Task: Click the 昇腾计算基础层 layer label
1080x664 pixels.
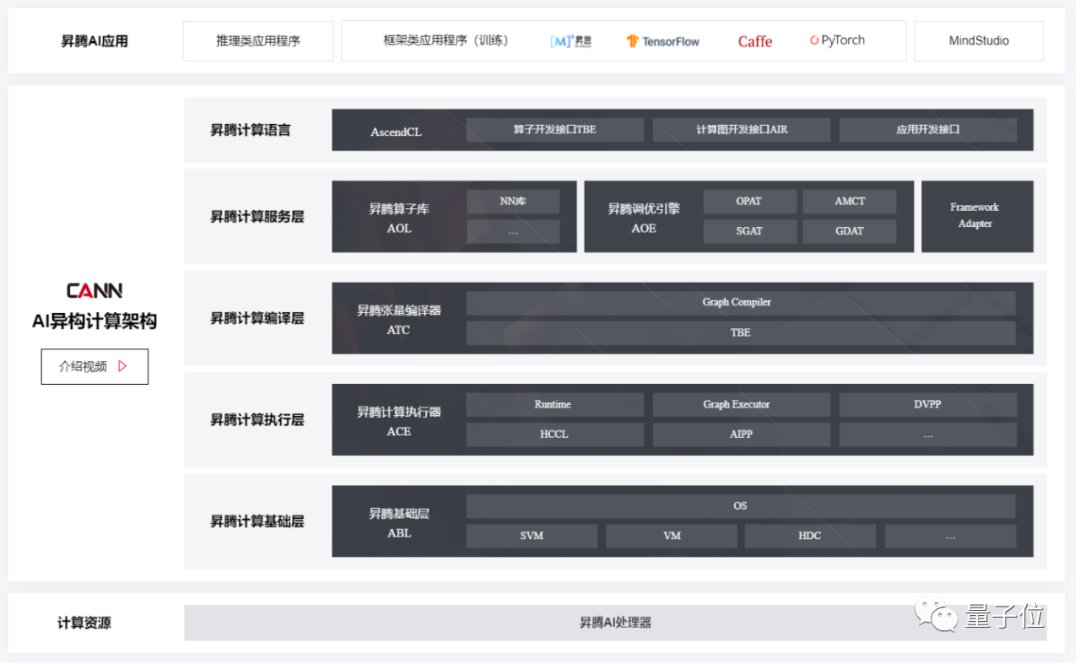Action: click(257, 521)
